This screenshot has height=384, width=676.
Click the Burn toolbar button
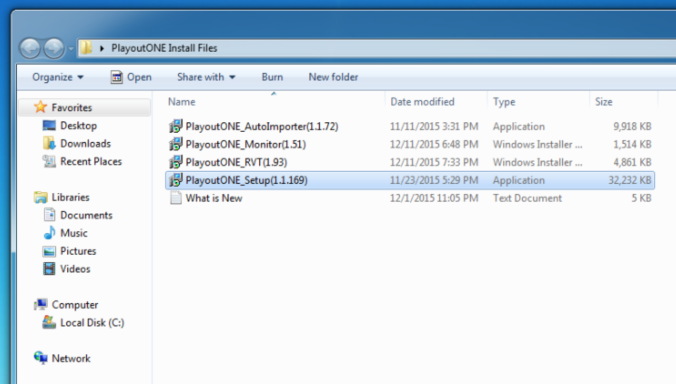272,77
